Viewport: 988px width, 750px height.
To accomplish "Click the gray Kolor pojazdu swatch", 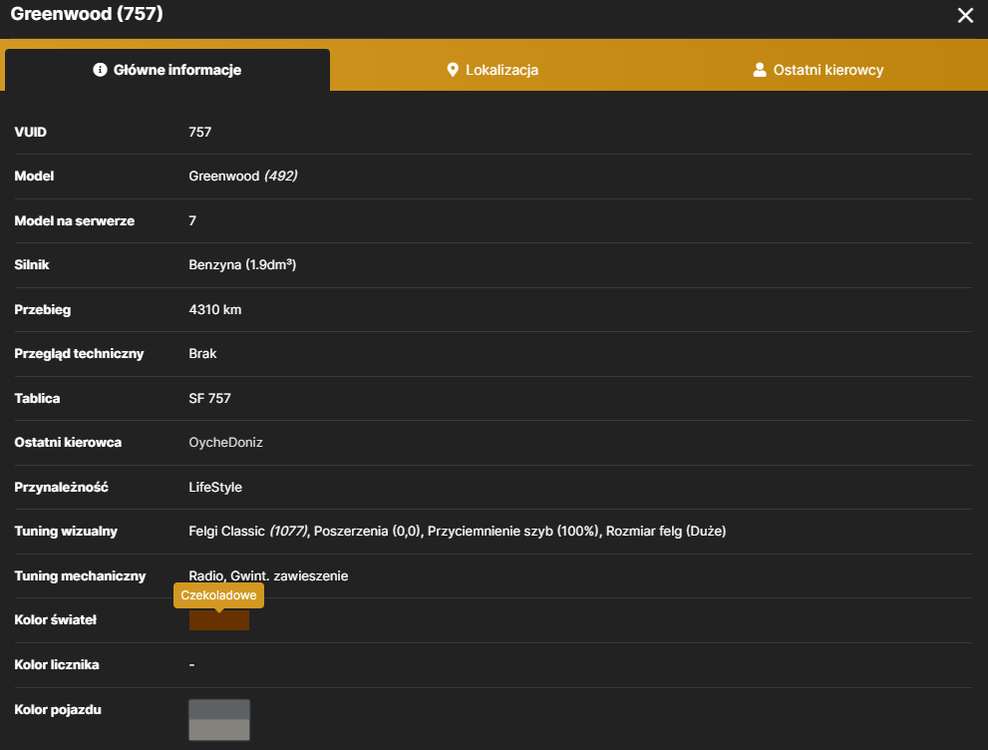I will [219, 720].
